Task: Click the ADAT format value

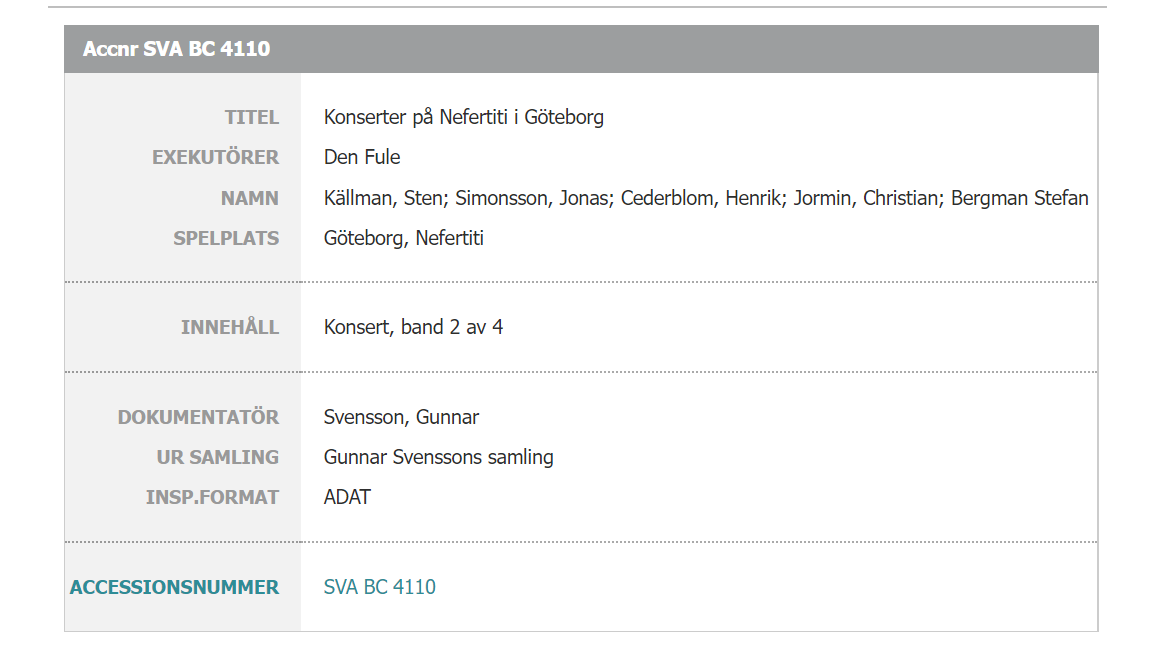Action: [x=347, y=497]
